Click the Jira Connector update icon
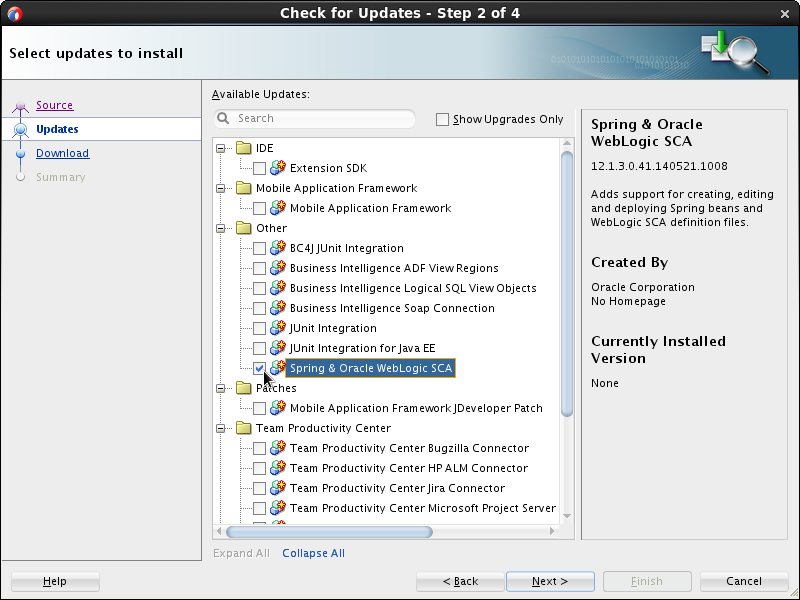Screen dimensions: 800x600 pyautogui.click(x=278, y=488)
